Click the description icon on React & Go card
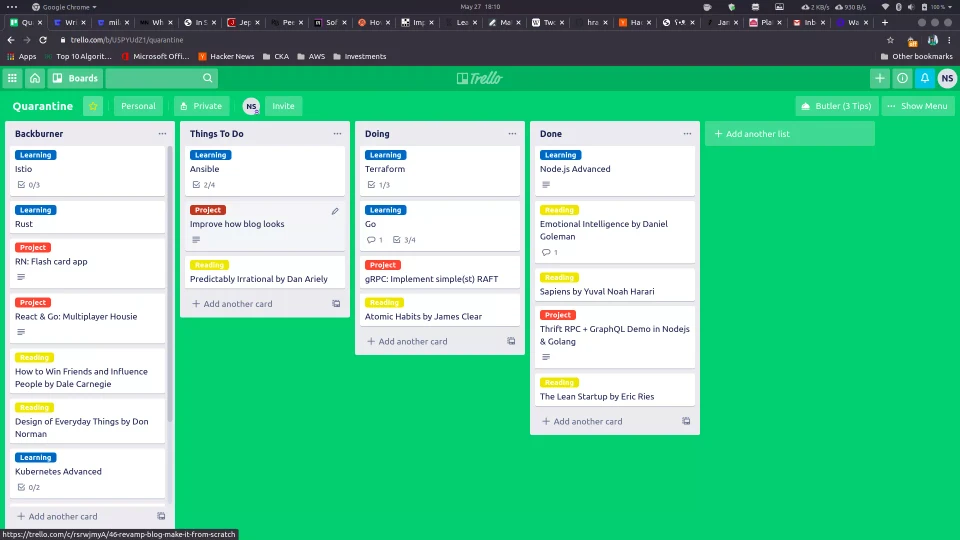Image resolution: width=960 pixels, height=540 pixels. point(21,332)
